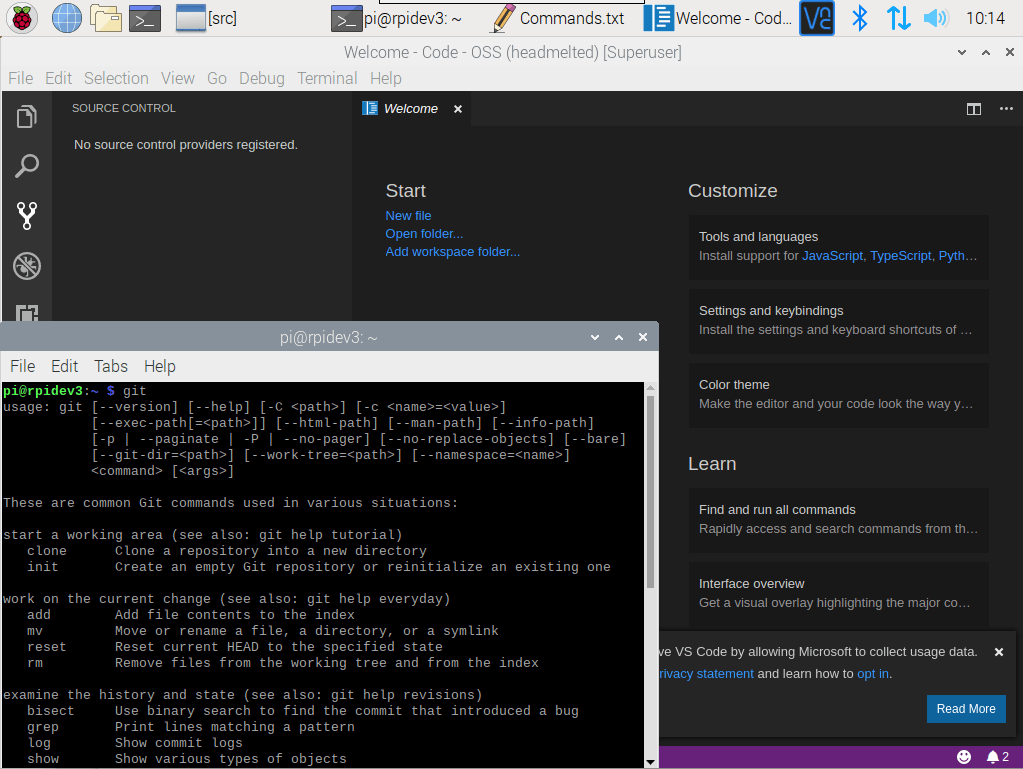The height and width of the screenshot is (769, 1023).
Task: Open the terminal window's Tabs menu
Action: 111,366
